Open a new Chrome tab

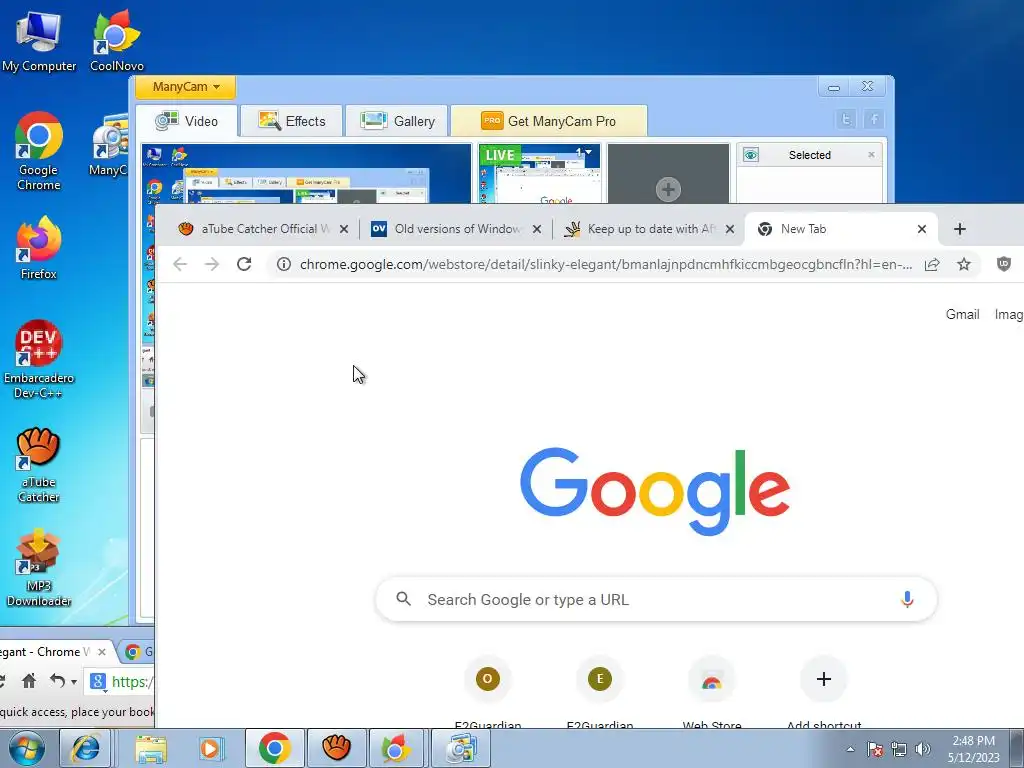[960, 229]
